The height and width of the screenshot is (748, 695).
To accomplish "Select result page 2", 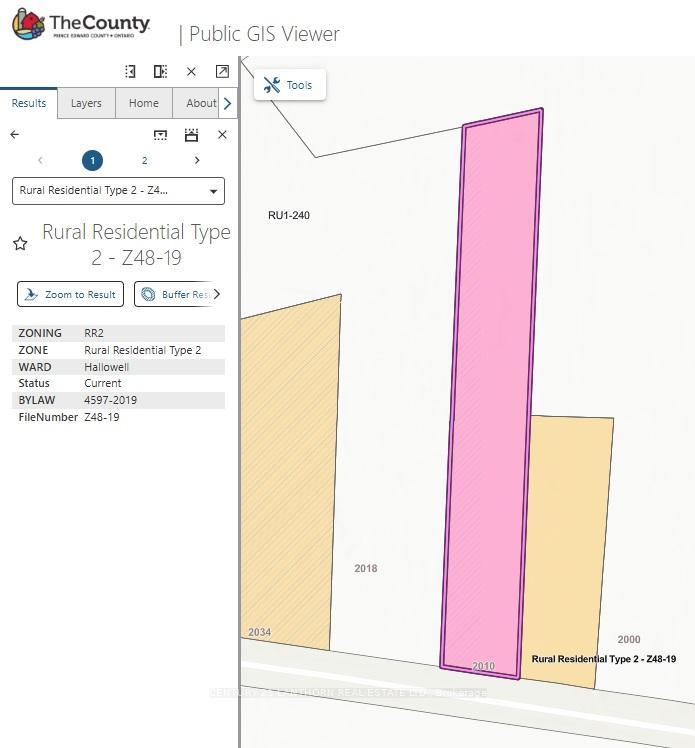I will (144, 160).
